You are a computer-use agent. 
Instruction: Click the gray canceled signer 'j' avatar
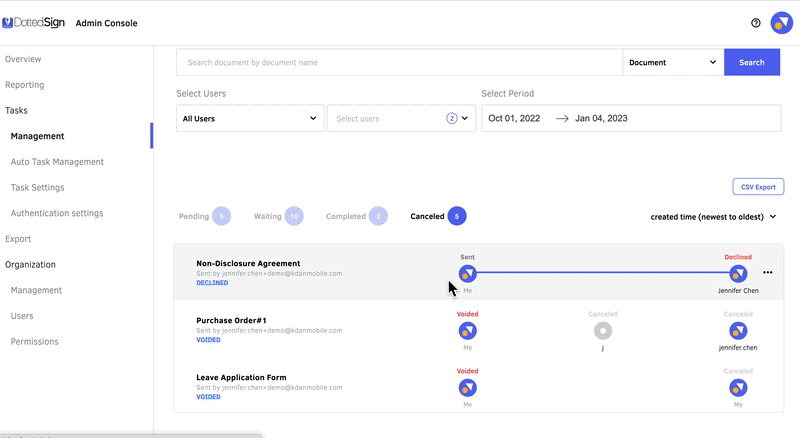pyautogui.click(x=603, y=331)
